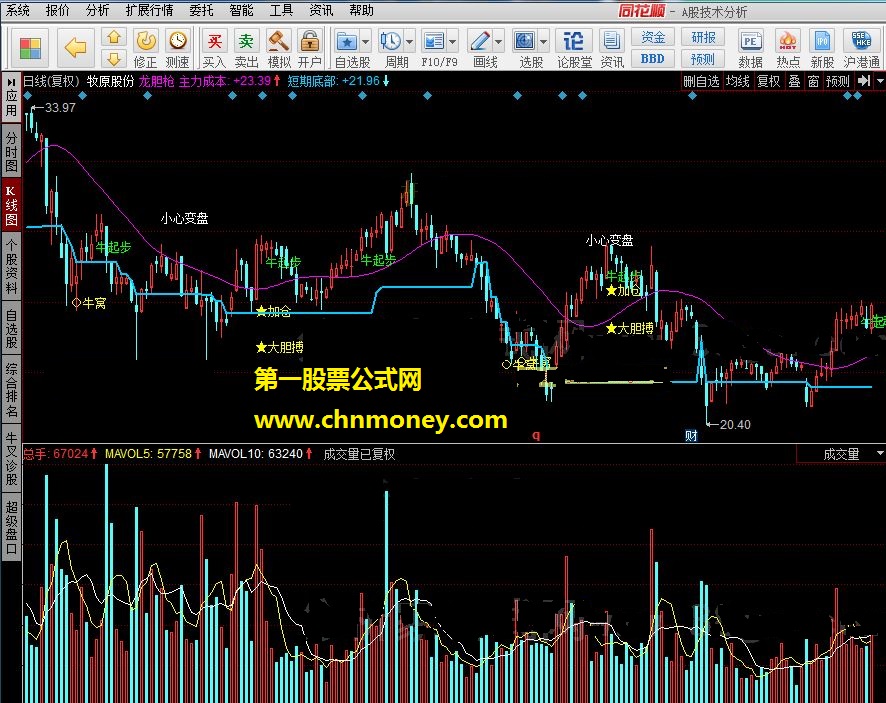Expand the 选股 dropdown arrow
Image resolution: width=886 pixels, height=703 pixels.
pyautogui.click(x=543, y=41)
